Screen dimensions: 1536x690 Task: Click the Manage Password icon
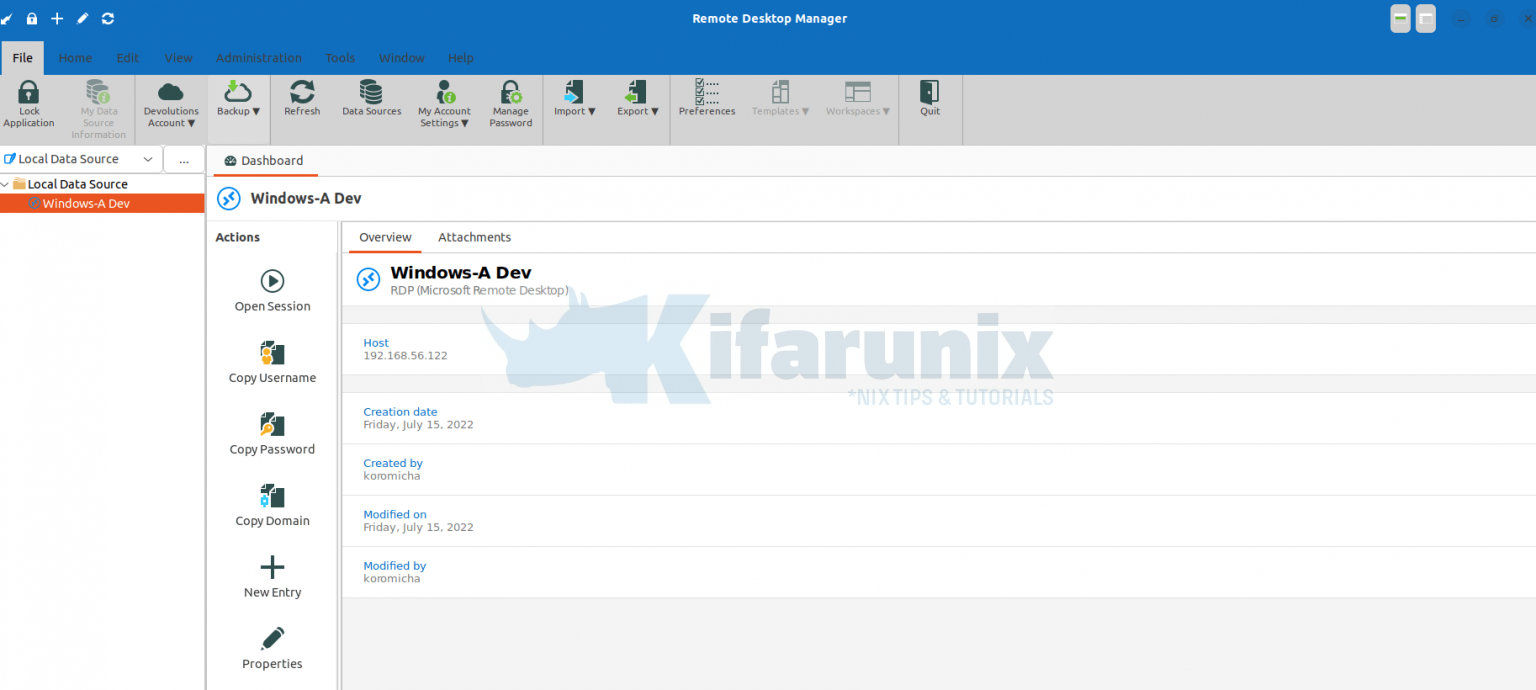(510, 103)
